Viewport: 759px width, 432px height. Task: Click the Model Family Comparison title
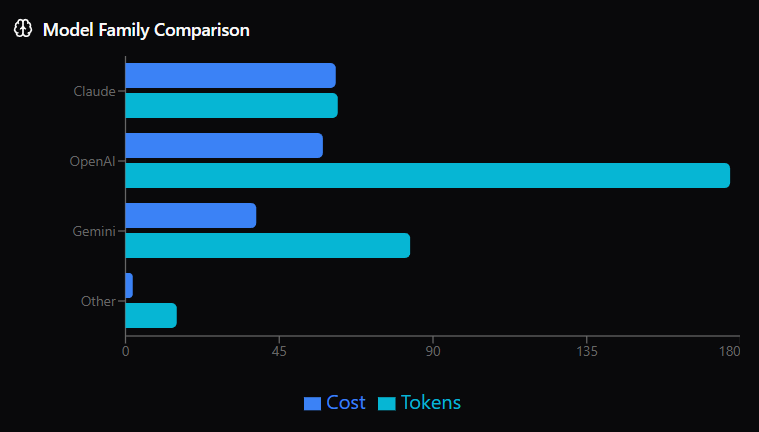tap(146, 30)
